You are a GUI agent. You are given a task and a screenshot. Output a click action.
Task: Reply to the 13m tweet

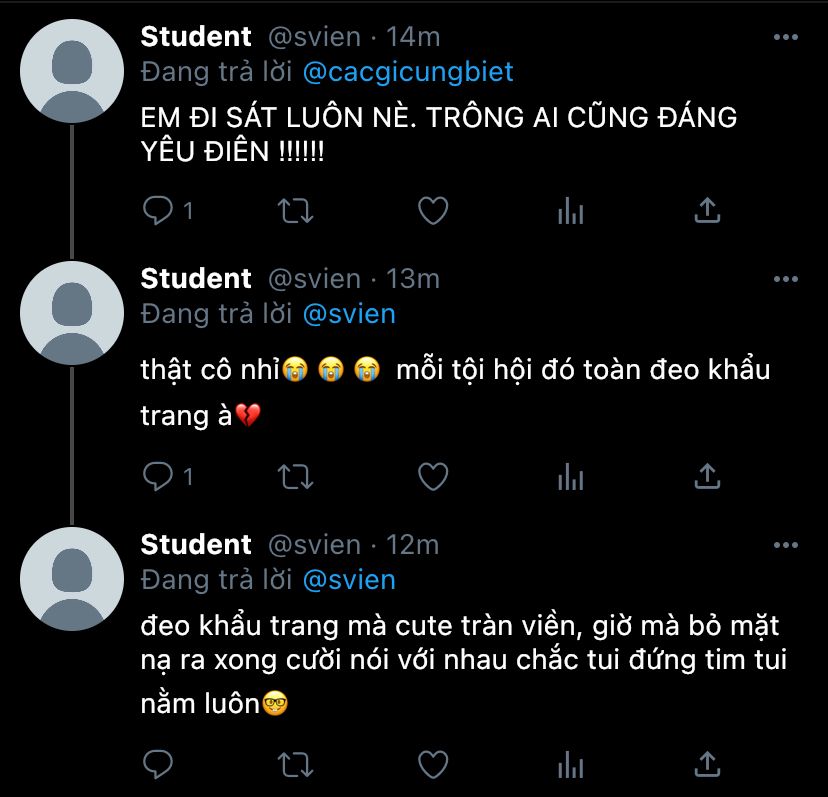point(158,477)
